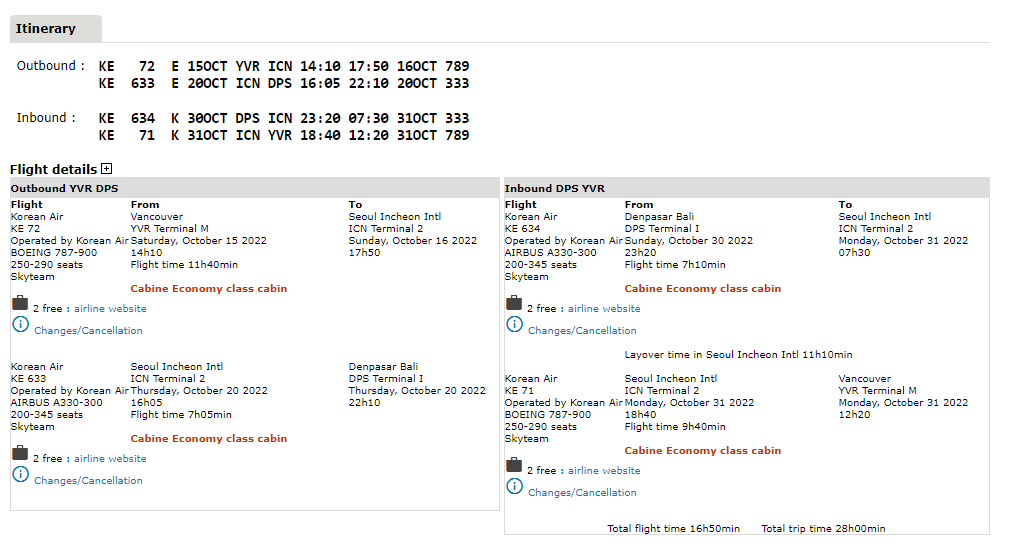Click the baggage icon for flight KE 634
Image resolution: width=1014 pixels, height=546 pixels.
(514, 304)
